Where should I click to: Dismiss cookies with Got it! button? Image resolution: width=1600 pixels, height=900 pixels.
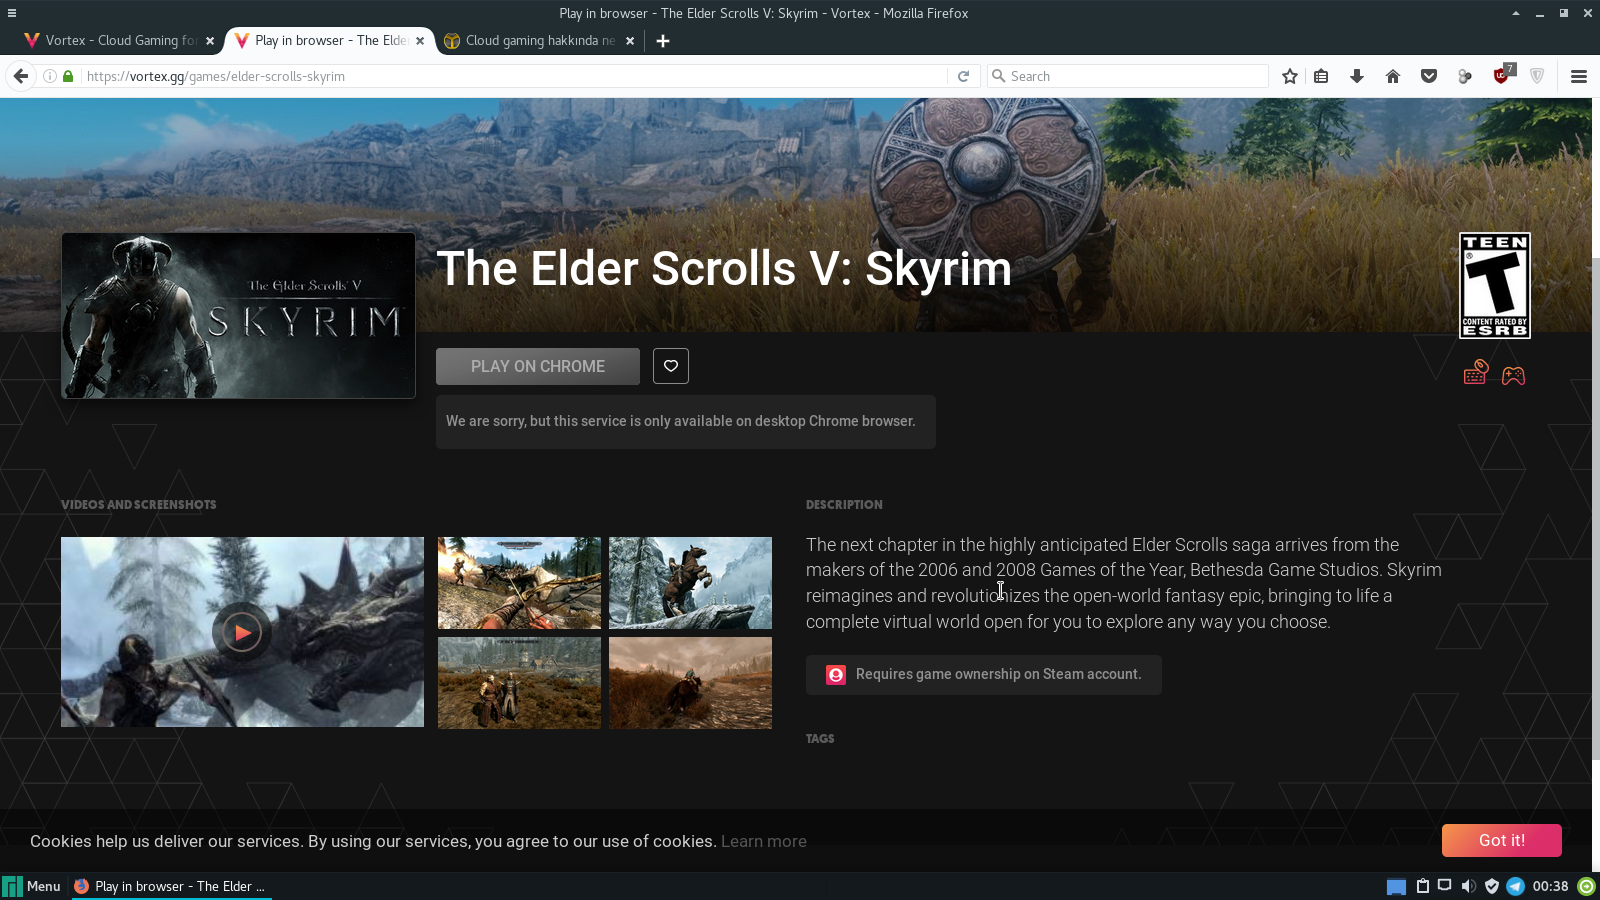click(x=1502, y=841)
